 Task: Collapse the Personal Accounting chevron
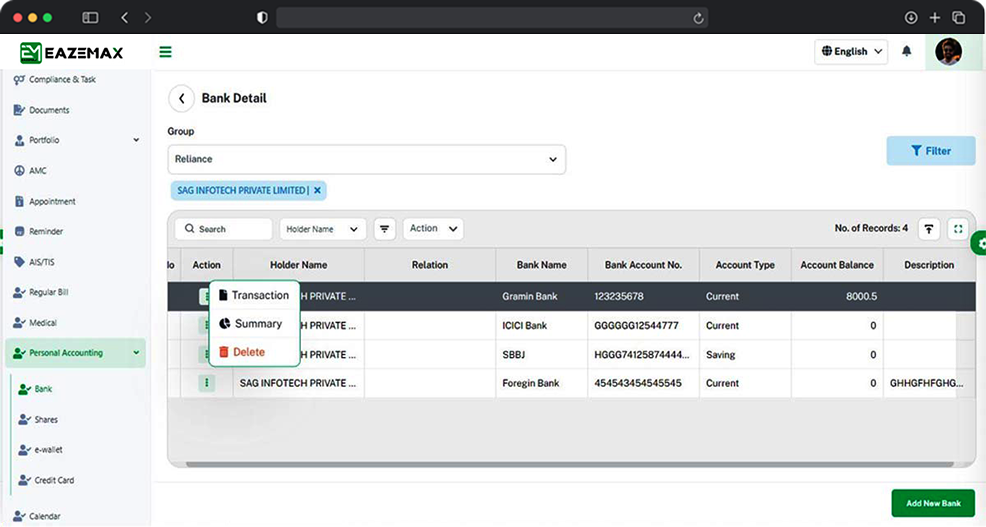pos(136,353)
